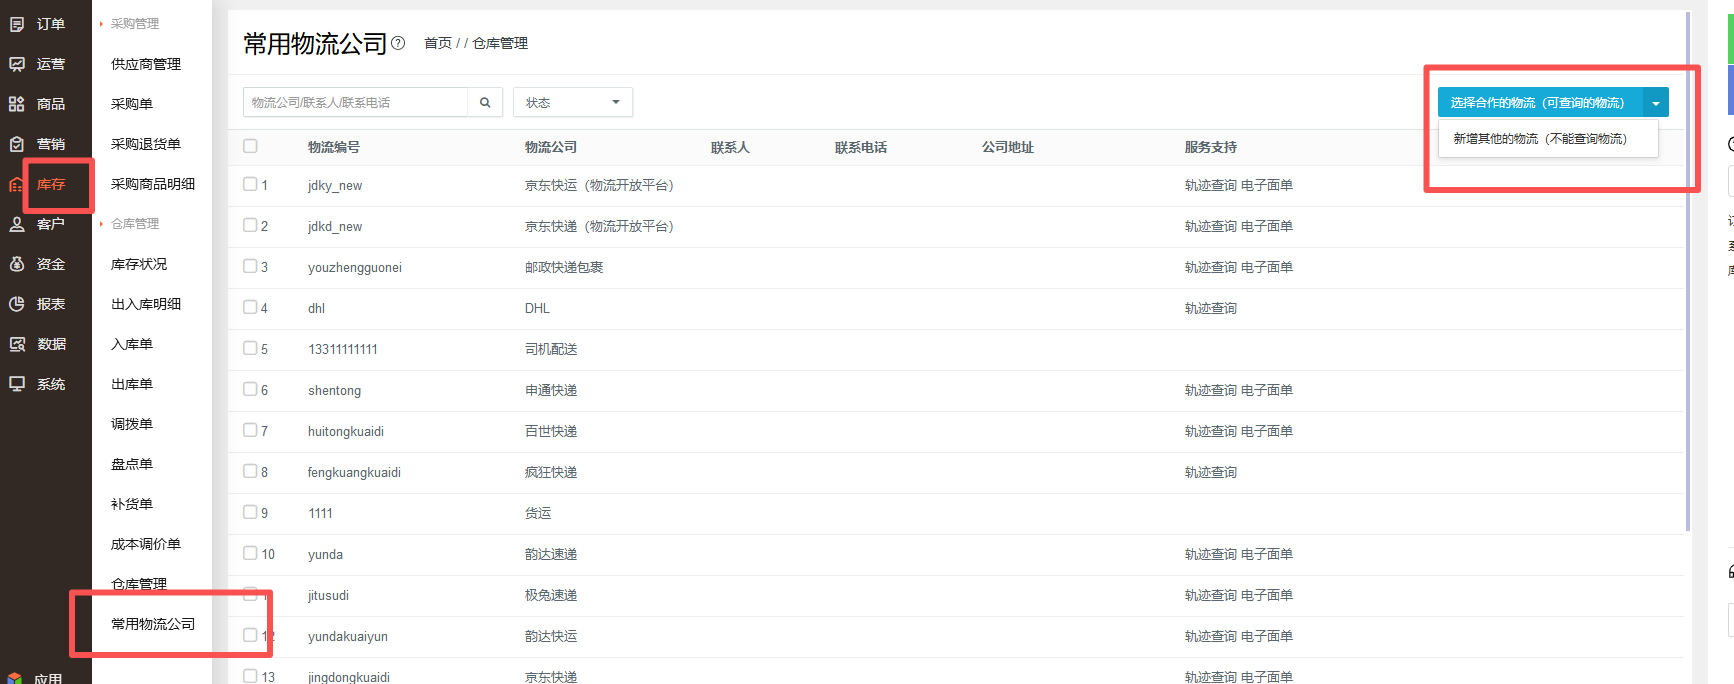Open 补货单 submenu item

click(x=132, y=504)
